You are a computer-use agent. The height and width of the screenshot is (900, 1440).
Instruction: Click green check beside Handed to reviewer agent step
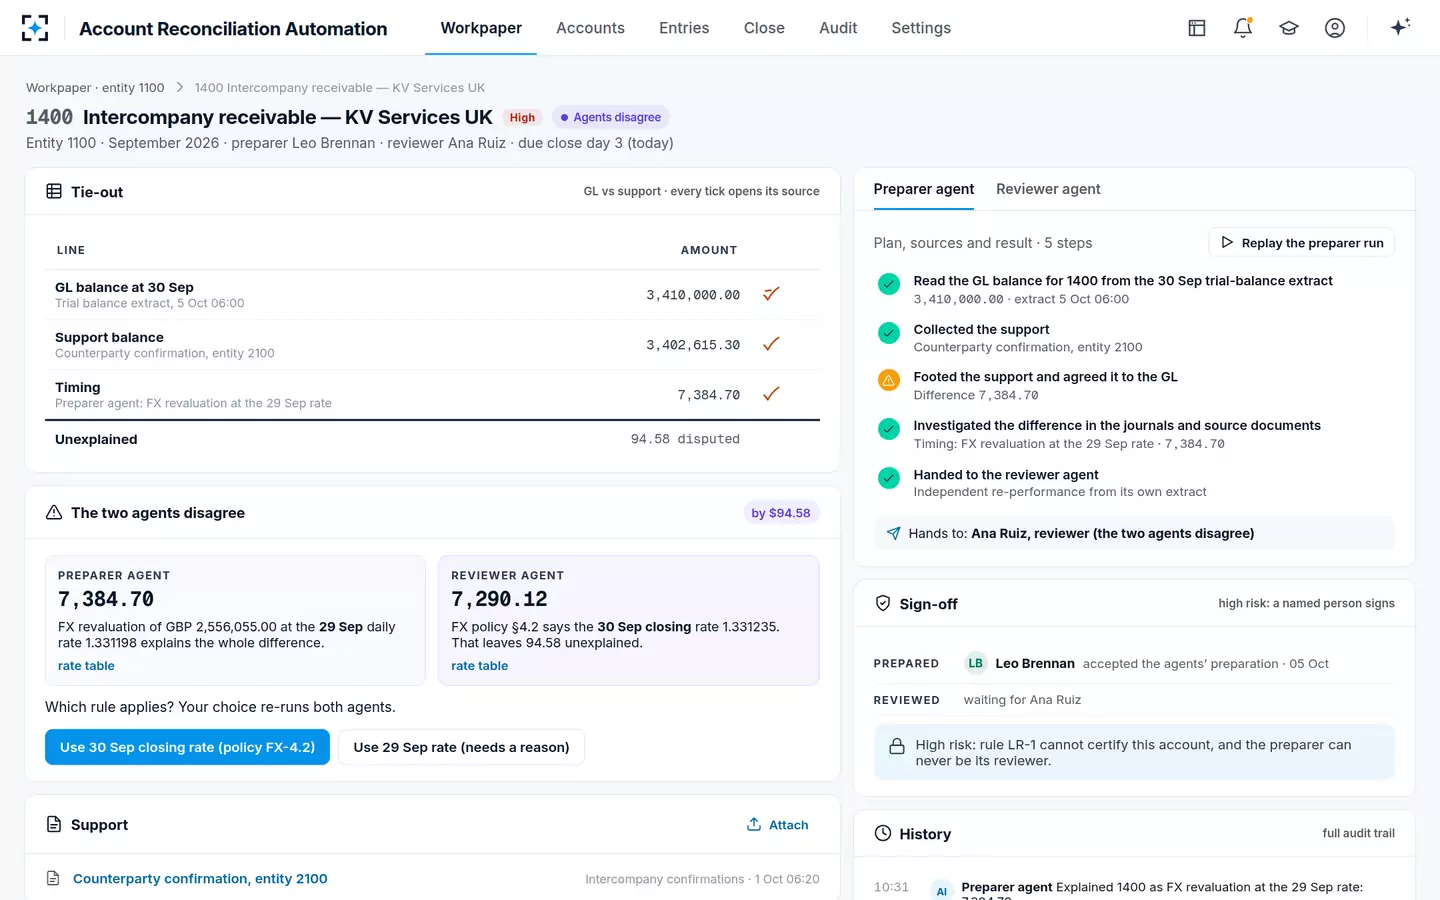[888, 478]
